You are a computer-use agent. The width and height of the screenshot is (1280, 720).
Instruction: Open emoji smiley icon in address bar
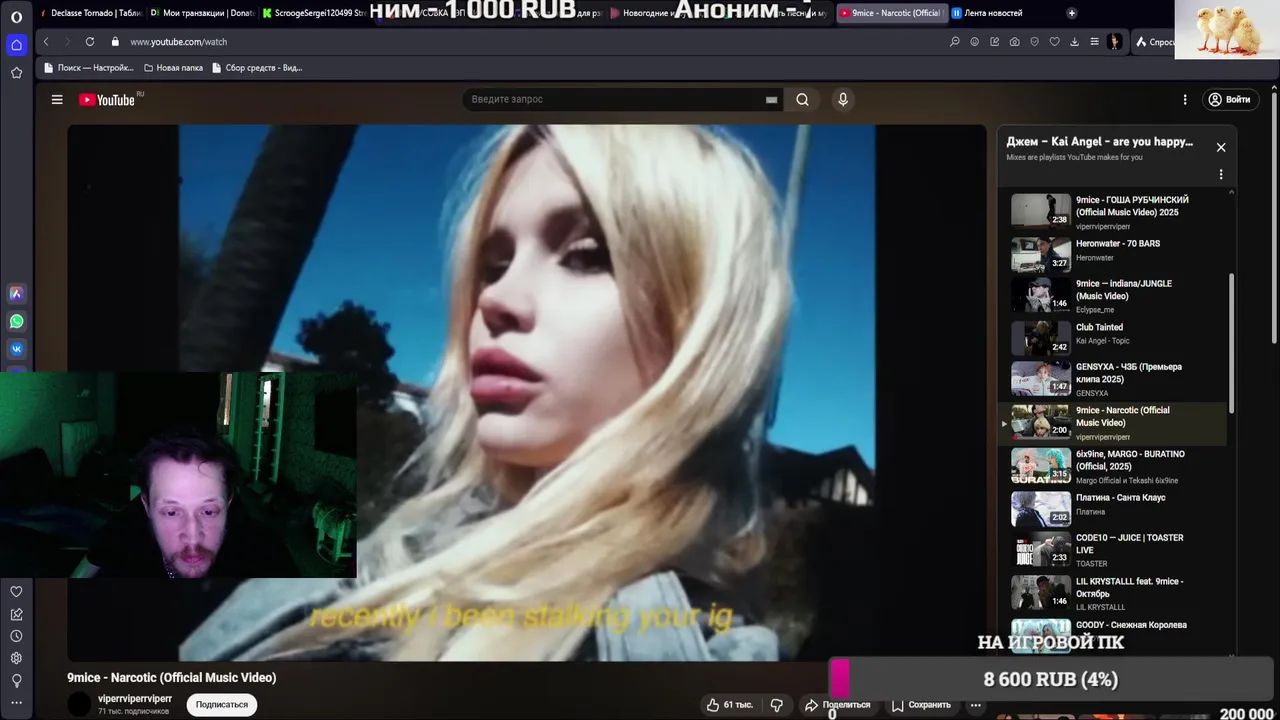975,42
